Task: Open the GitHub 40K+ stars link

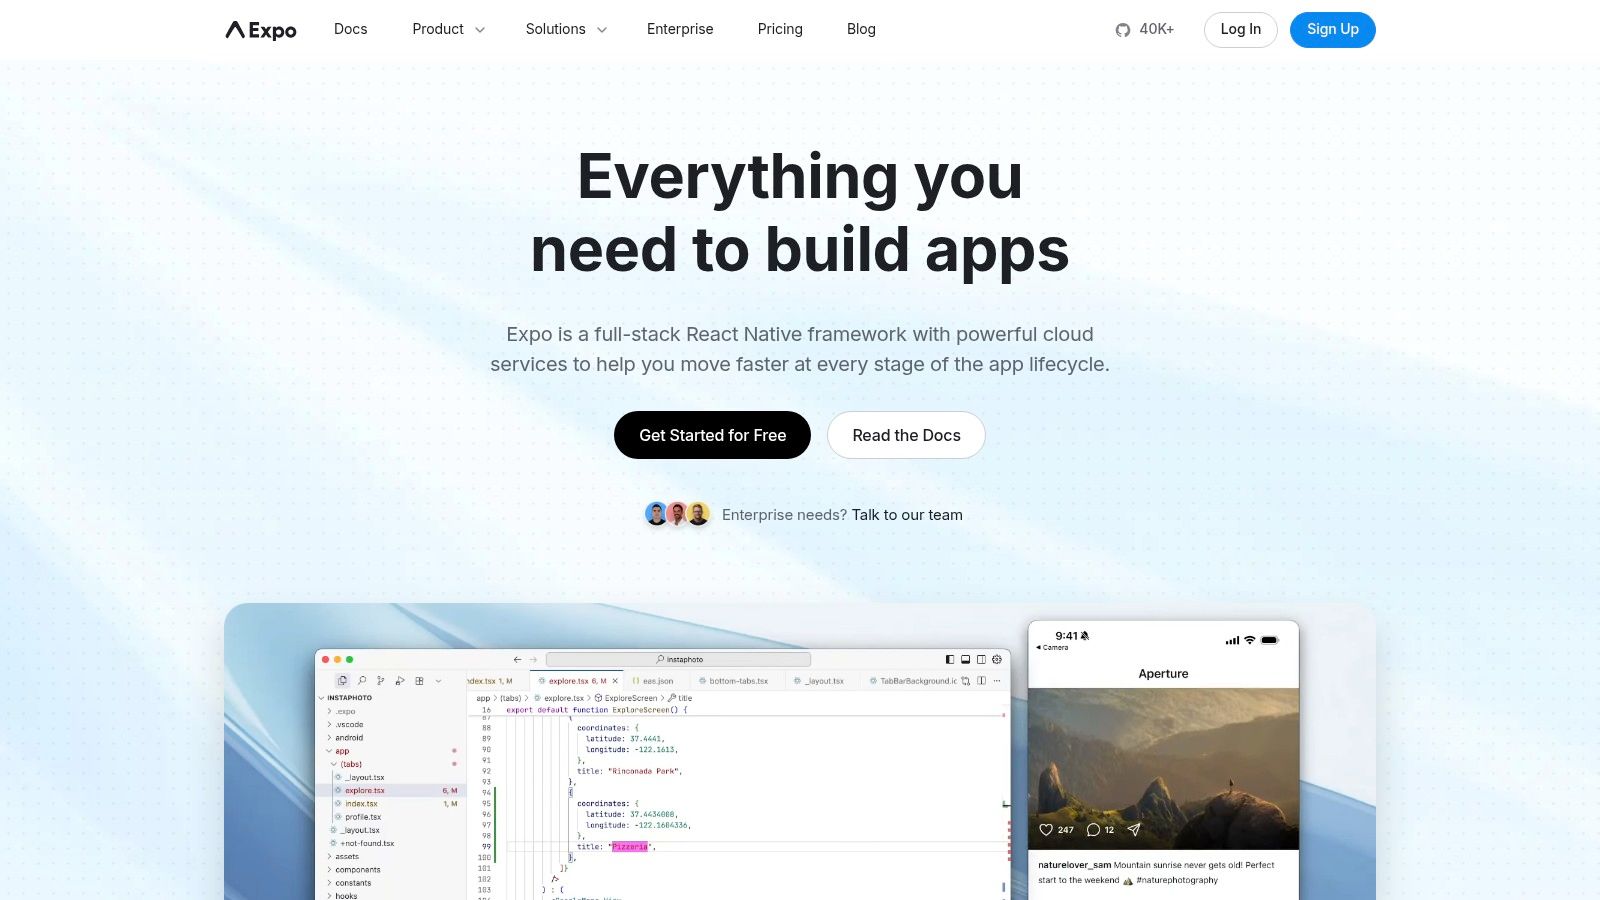Action: 1145,30
